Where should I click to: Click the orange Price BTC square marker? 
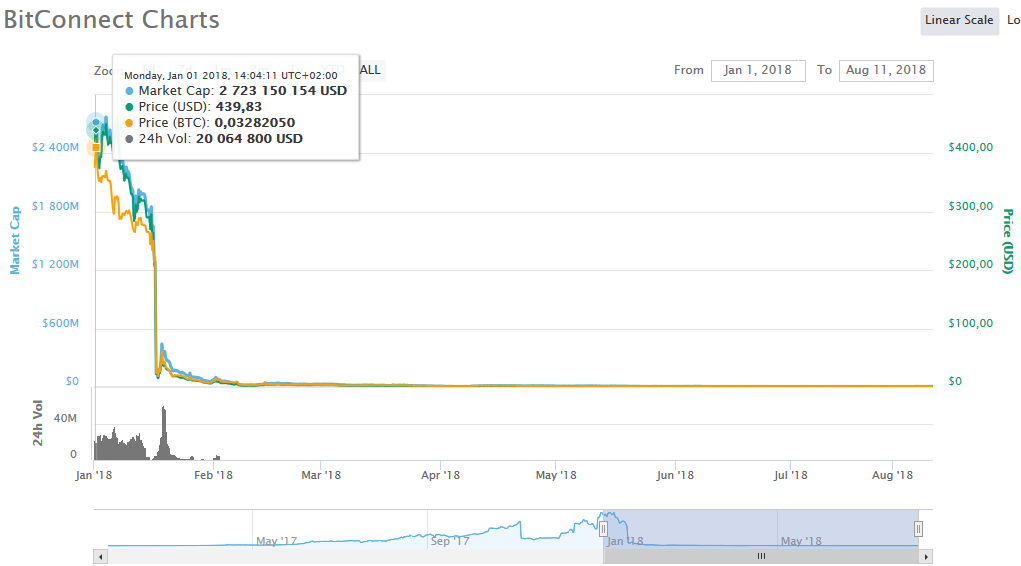96,148
